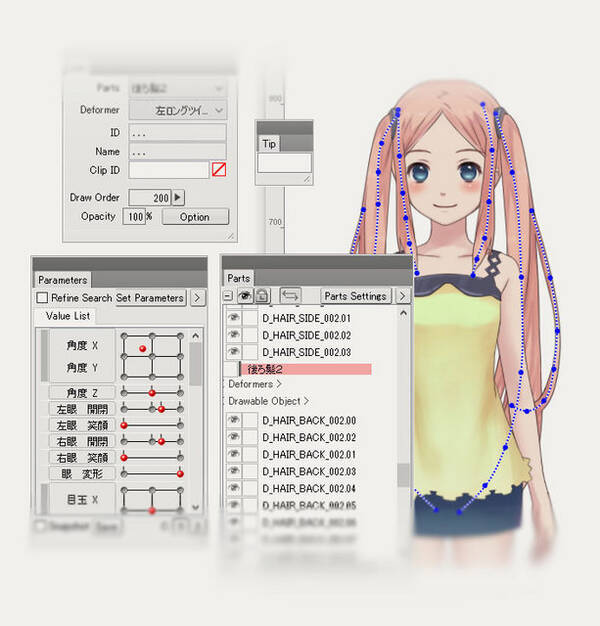Select the D_HAIR_BACK_002.01 row
Viewport: 600px width, 626px height.
309,454
